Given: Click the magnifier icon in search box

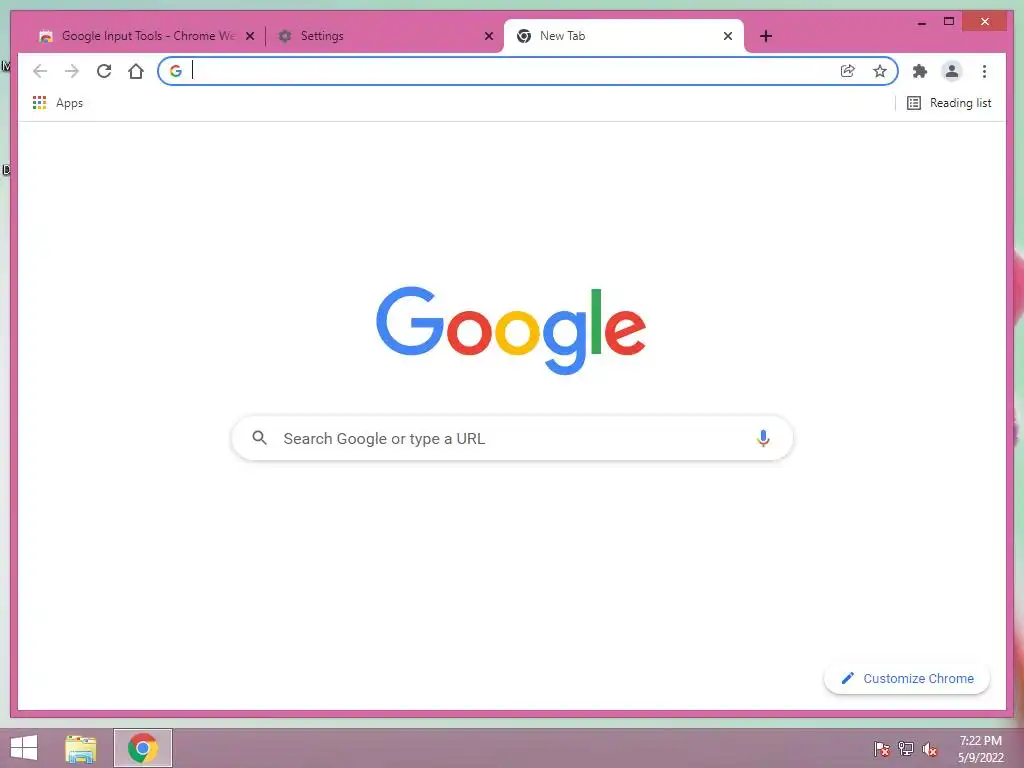Looking at the screenshot, I should coord(259,438).
